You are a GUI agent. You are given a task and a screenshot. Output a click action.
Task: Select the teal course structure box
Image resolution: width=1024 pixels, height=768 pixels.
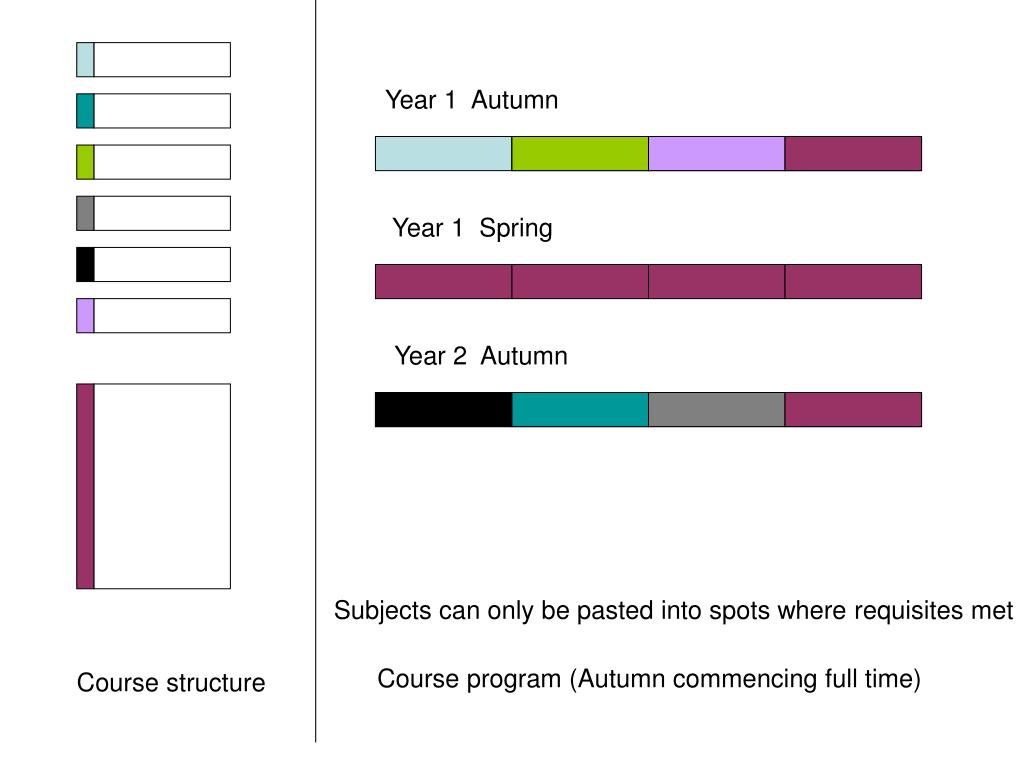point(153,110)
